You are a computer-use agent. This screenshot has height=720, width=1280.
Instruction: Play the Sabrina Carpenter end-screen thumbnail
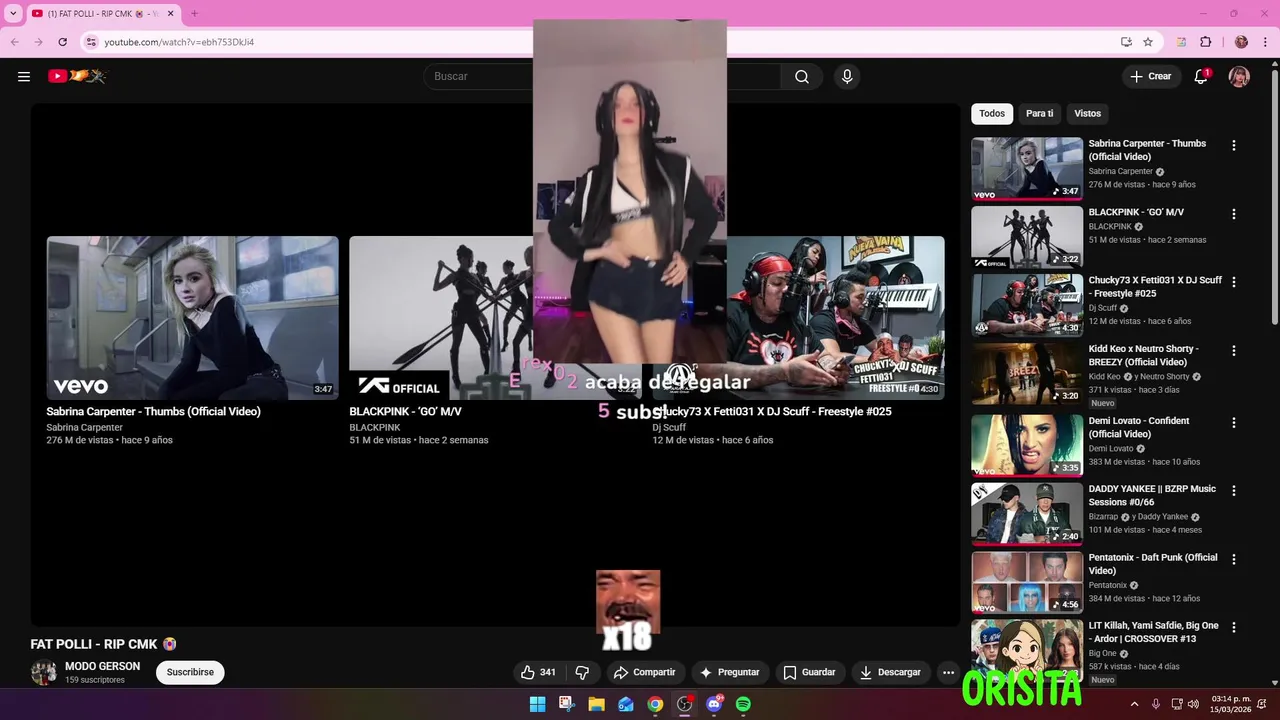click(192, 318)
